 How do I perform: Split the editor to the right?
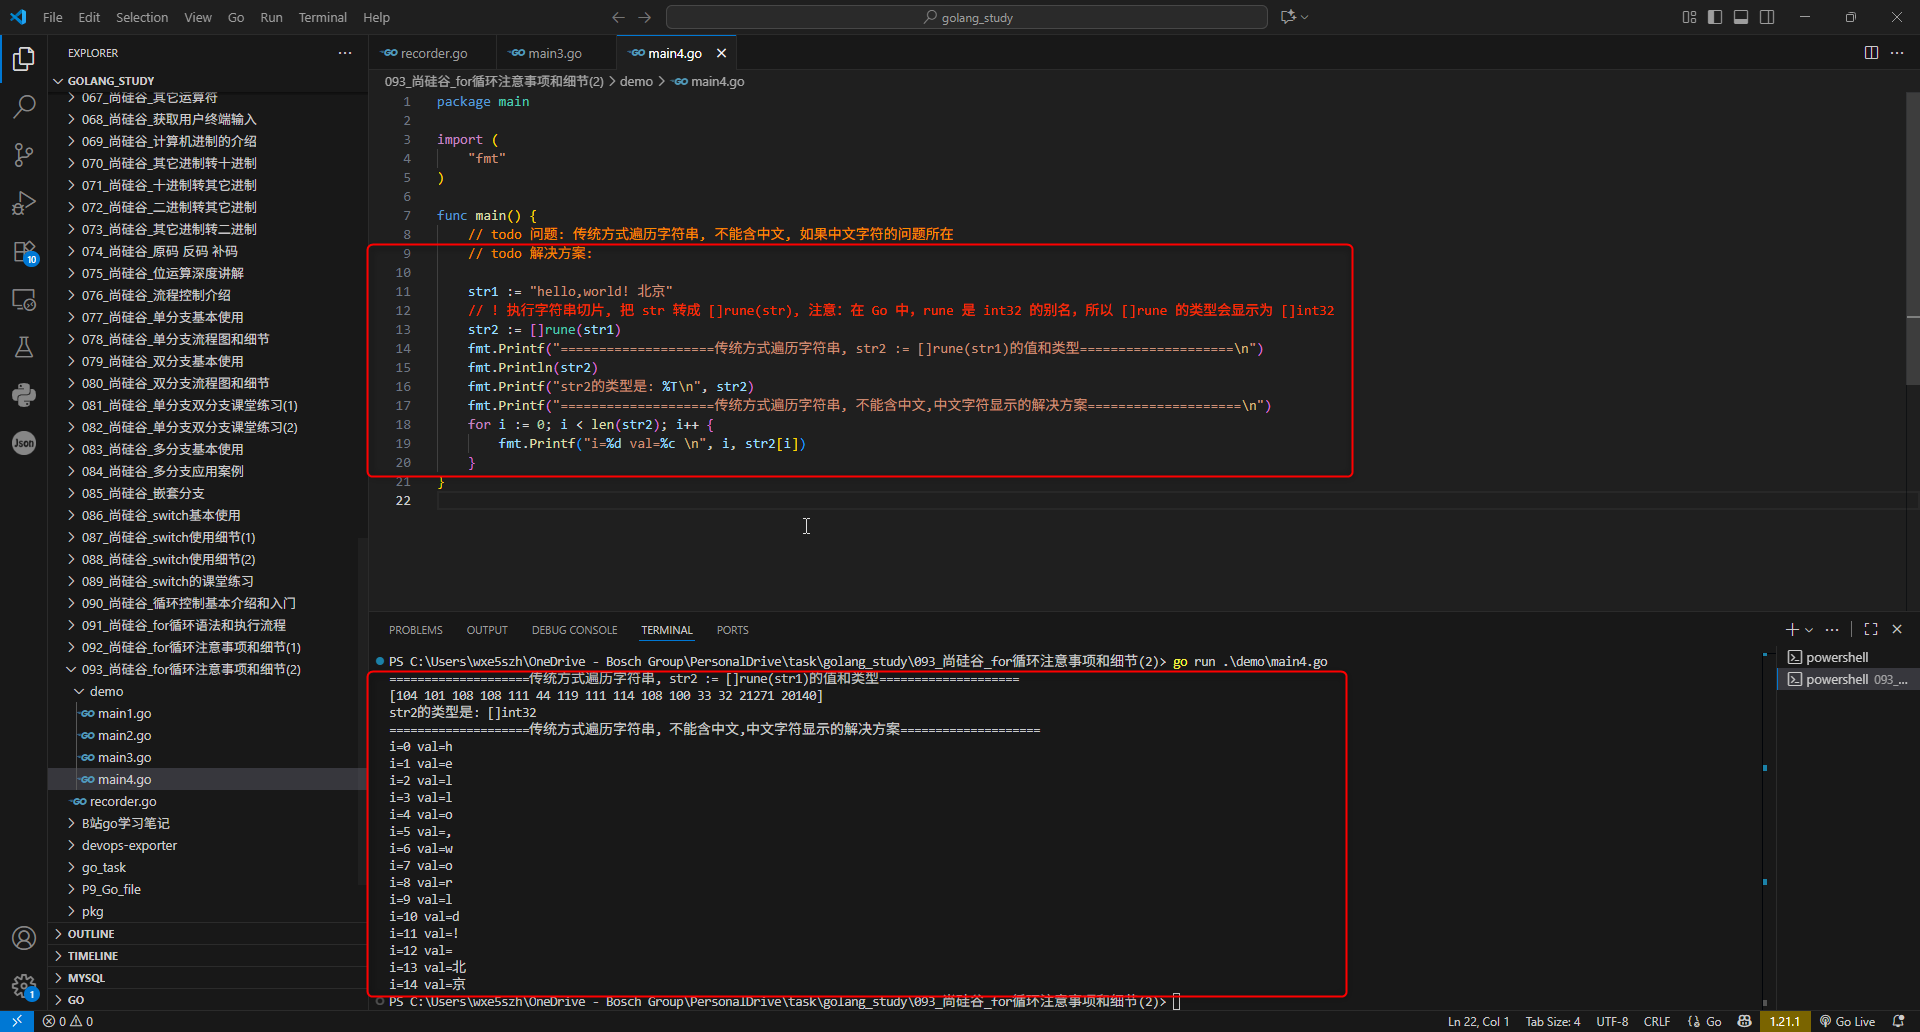point(1871,53)
